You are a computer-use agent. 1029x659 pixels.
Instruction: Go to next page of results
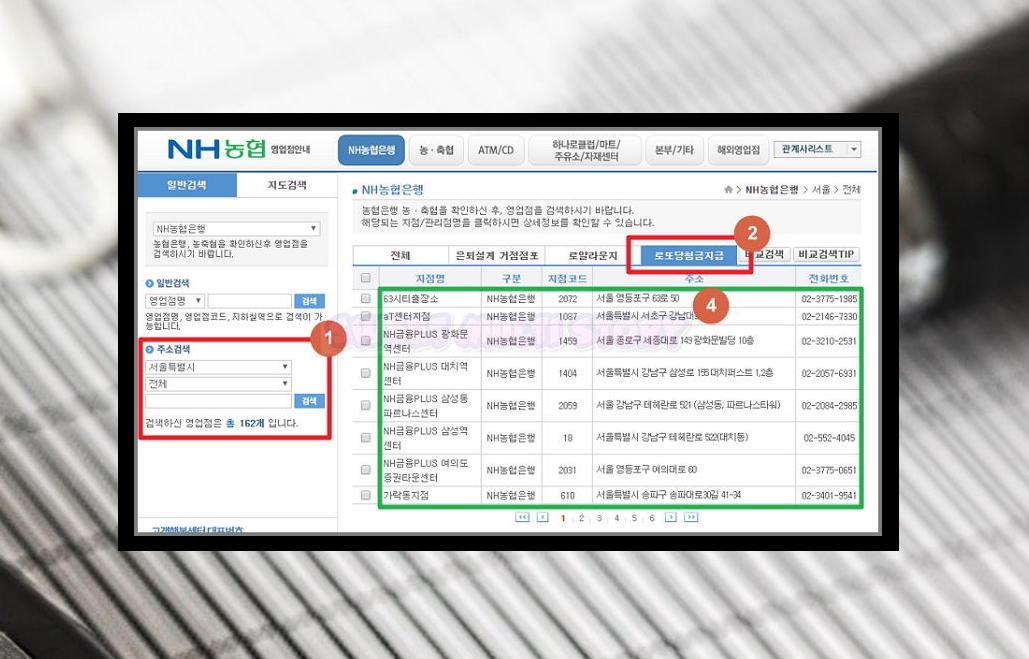[670, 517]
